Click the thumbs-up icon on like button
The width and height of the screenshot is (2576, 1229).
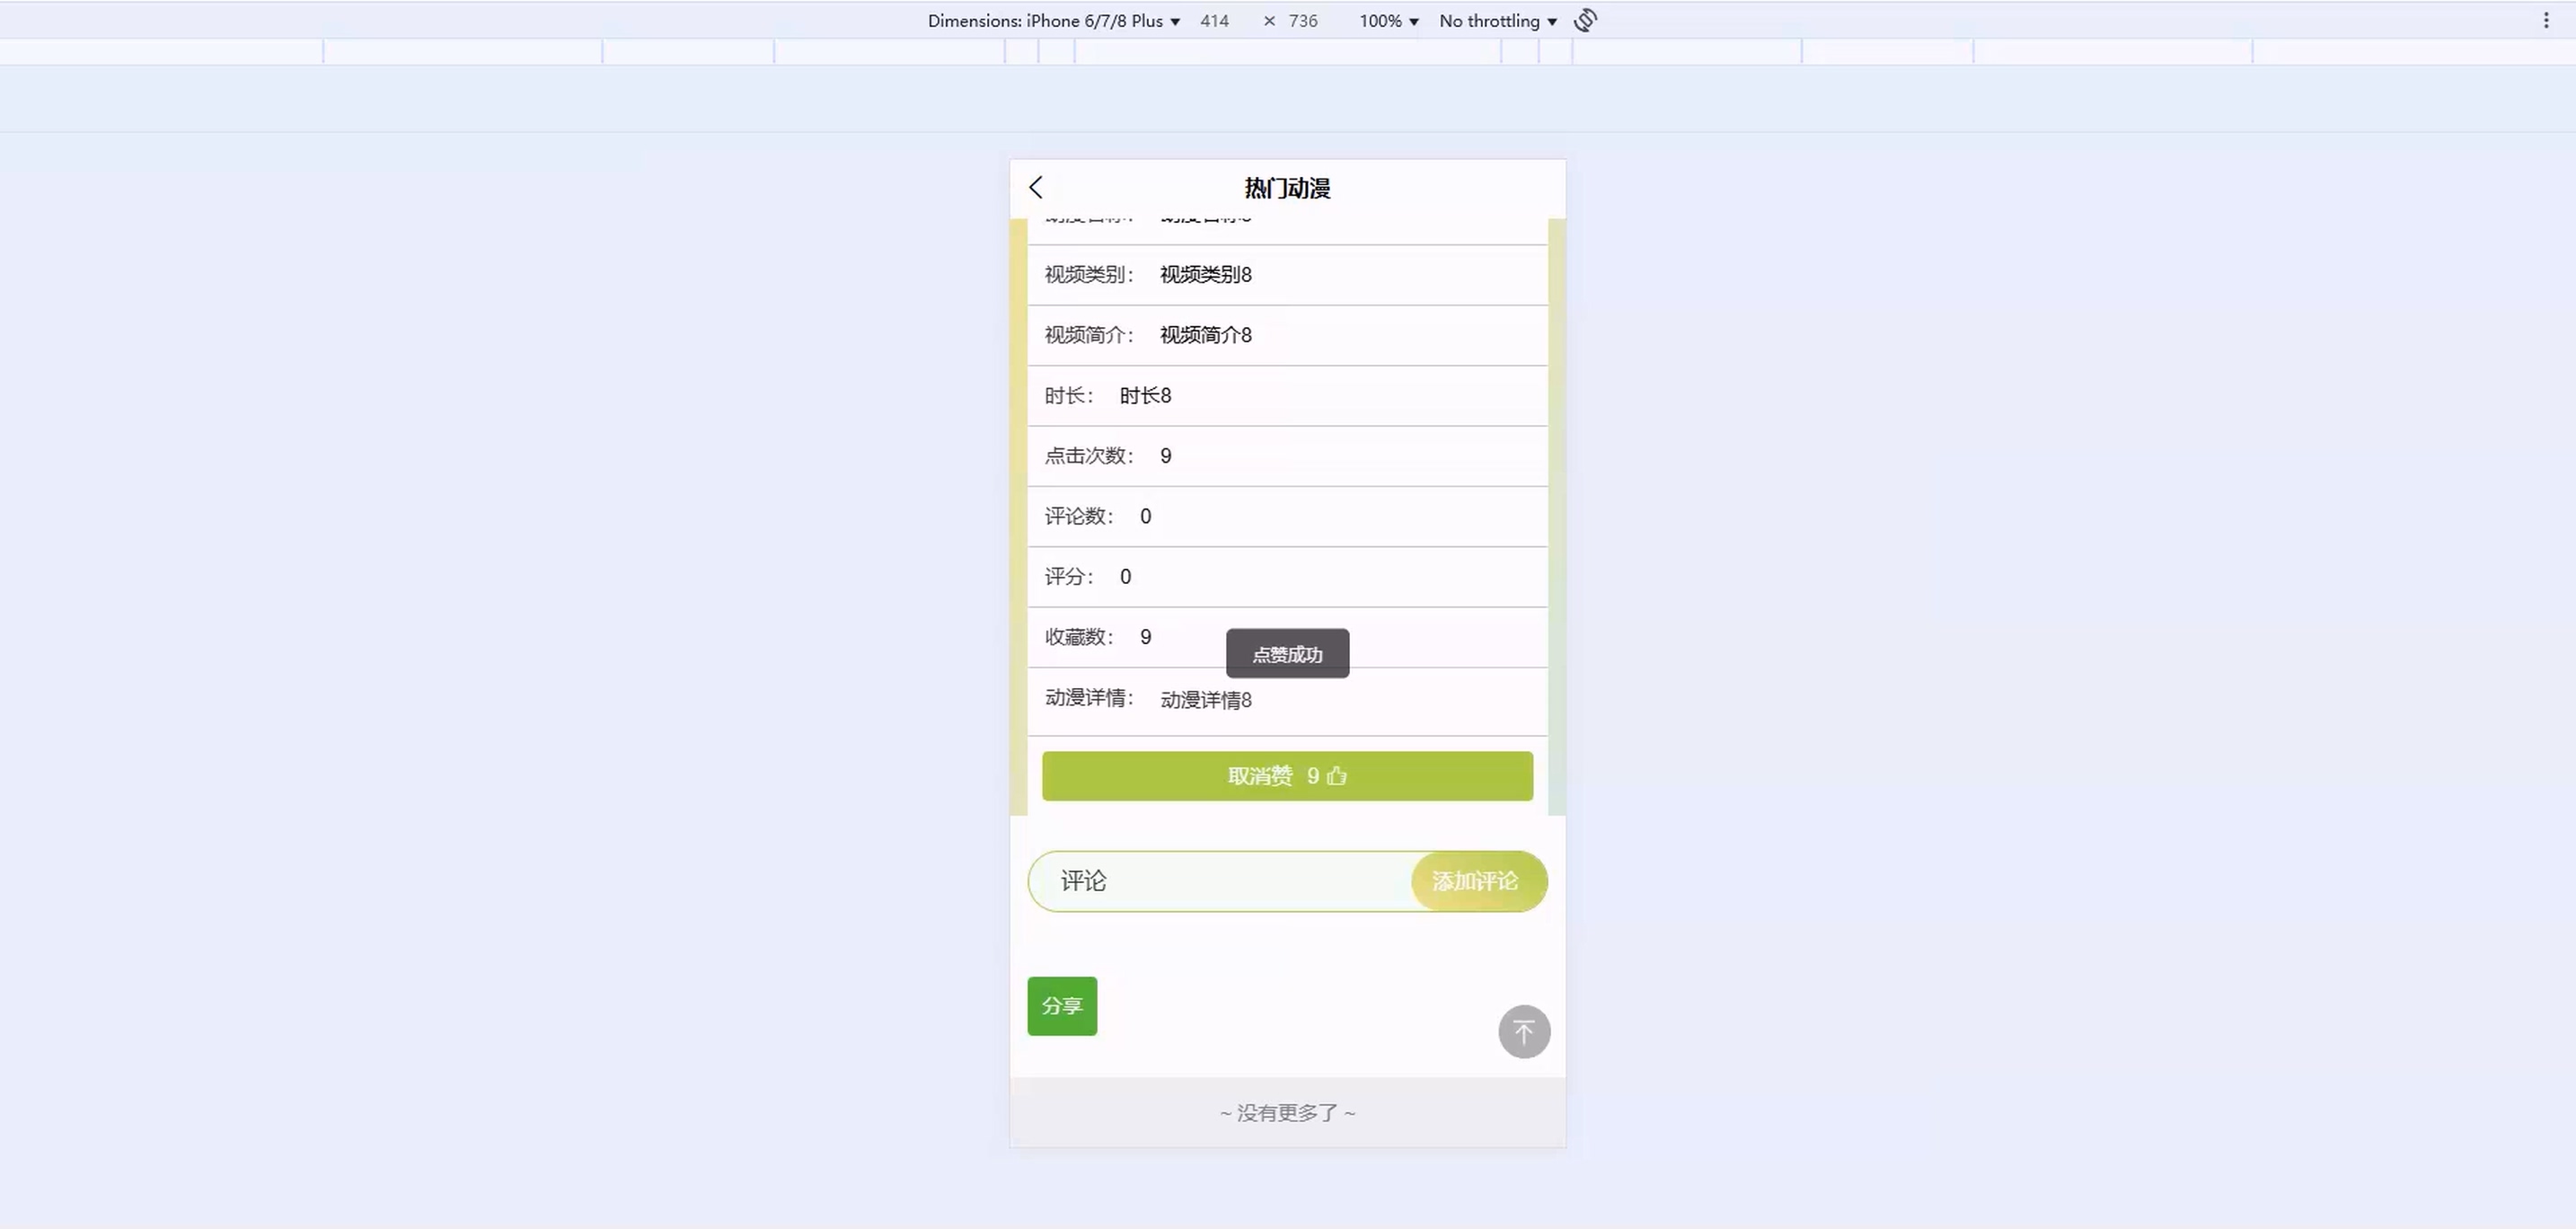[x=1337, y=776]
